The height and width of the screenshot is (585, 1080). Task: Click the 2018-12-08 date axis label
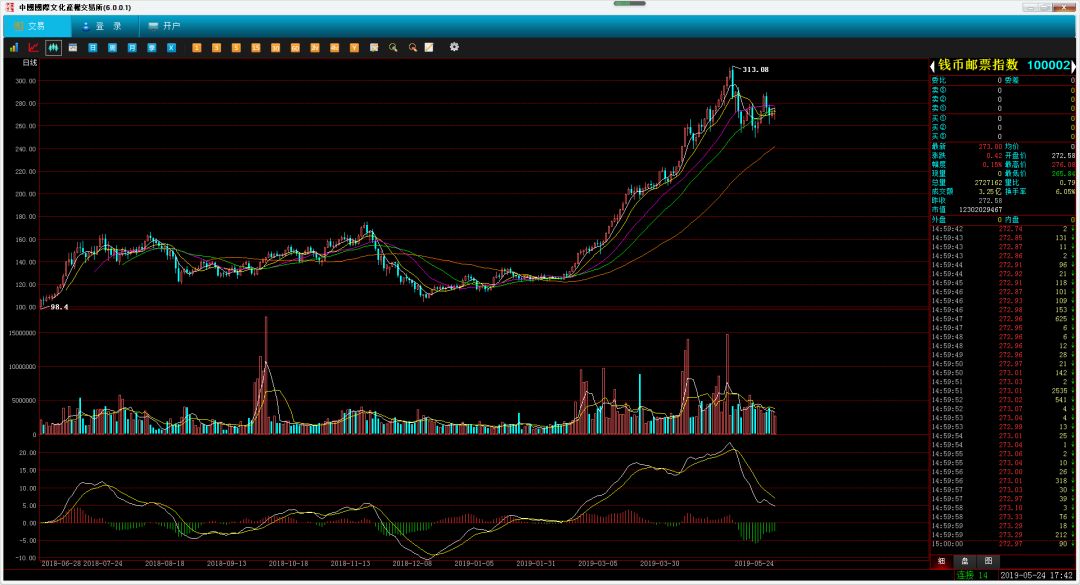click(412, 564)
